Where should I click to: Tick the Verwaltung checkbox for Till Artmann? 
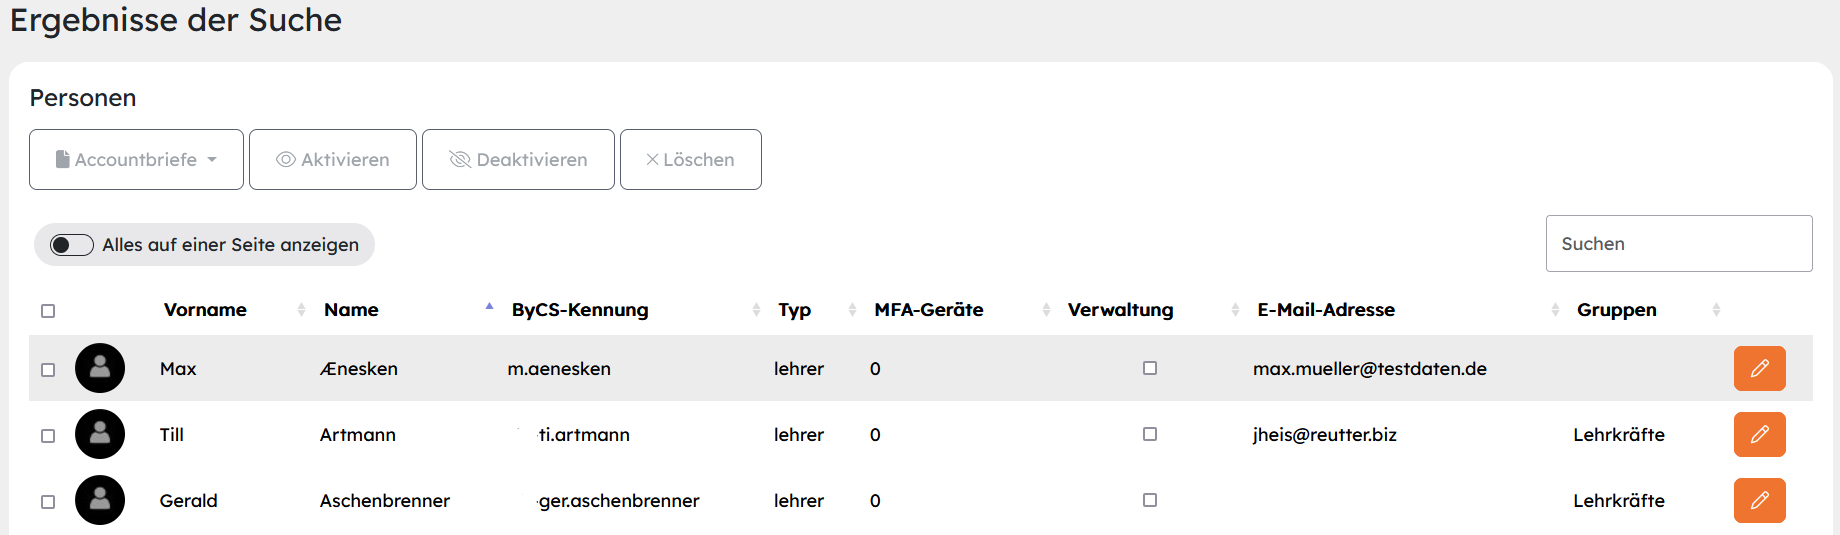click(1150, 434)
